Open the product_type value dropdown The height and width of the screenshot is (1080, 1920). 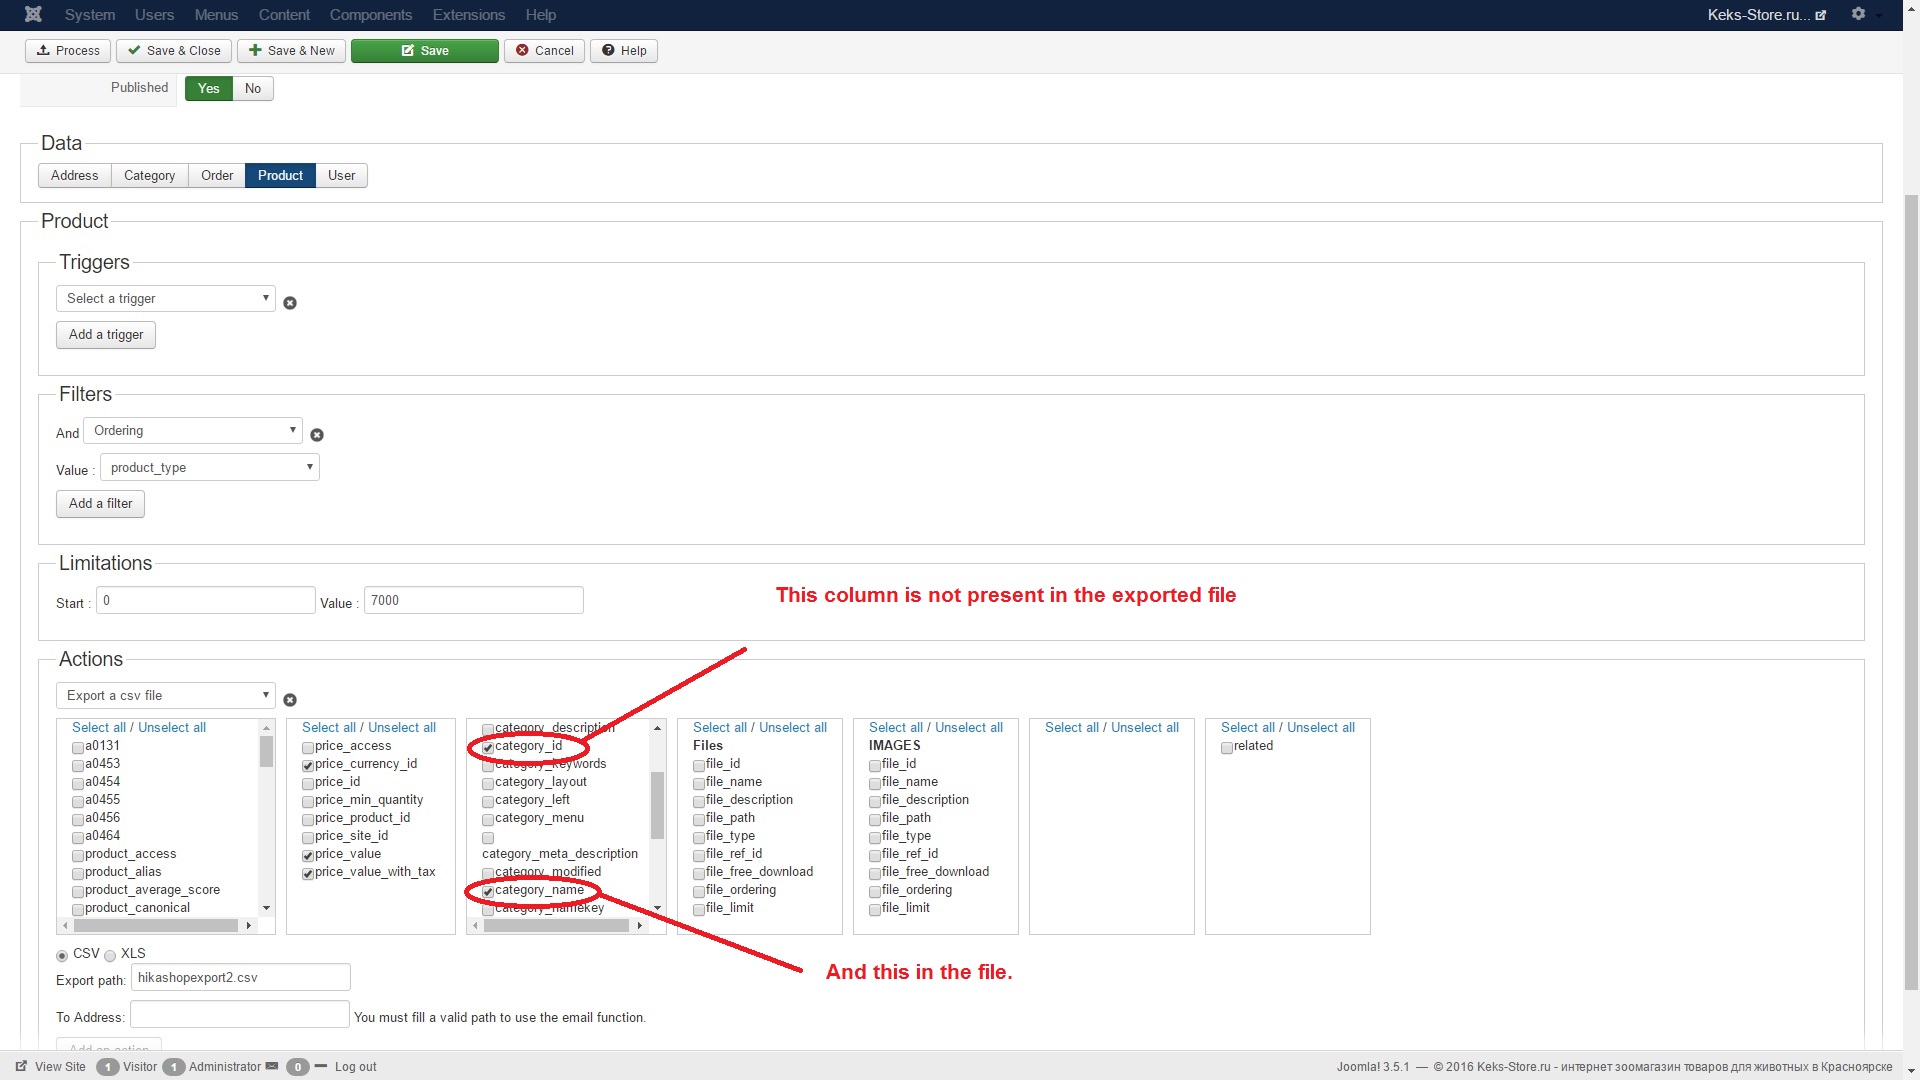(209, 468)
